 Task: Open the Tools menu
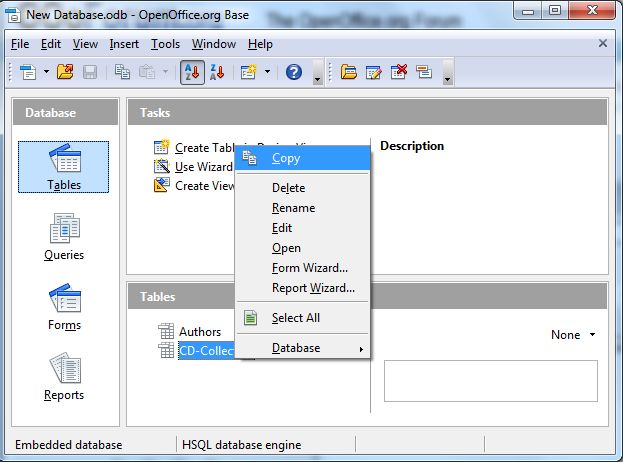pyautogui.click(x=165, y=44)
